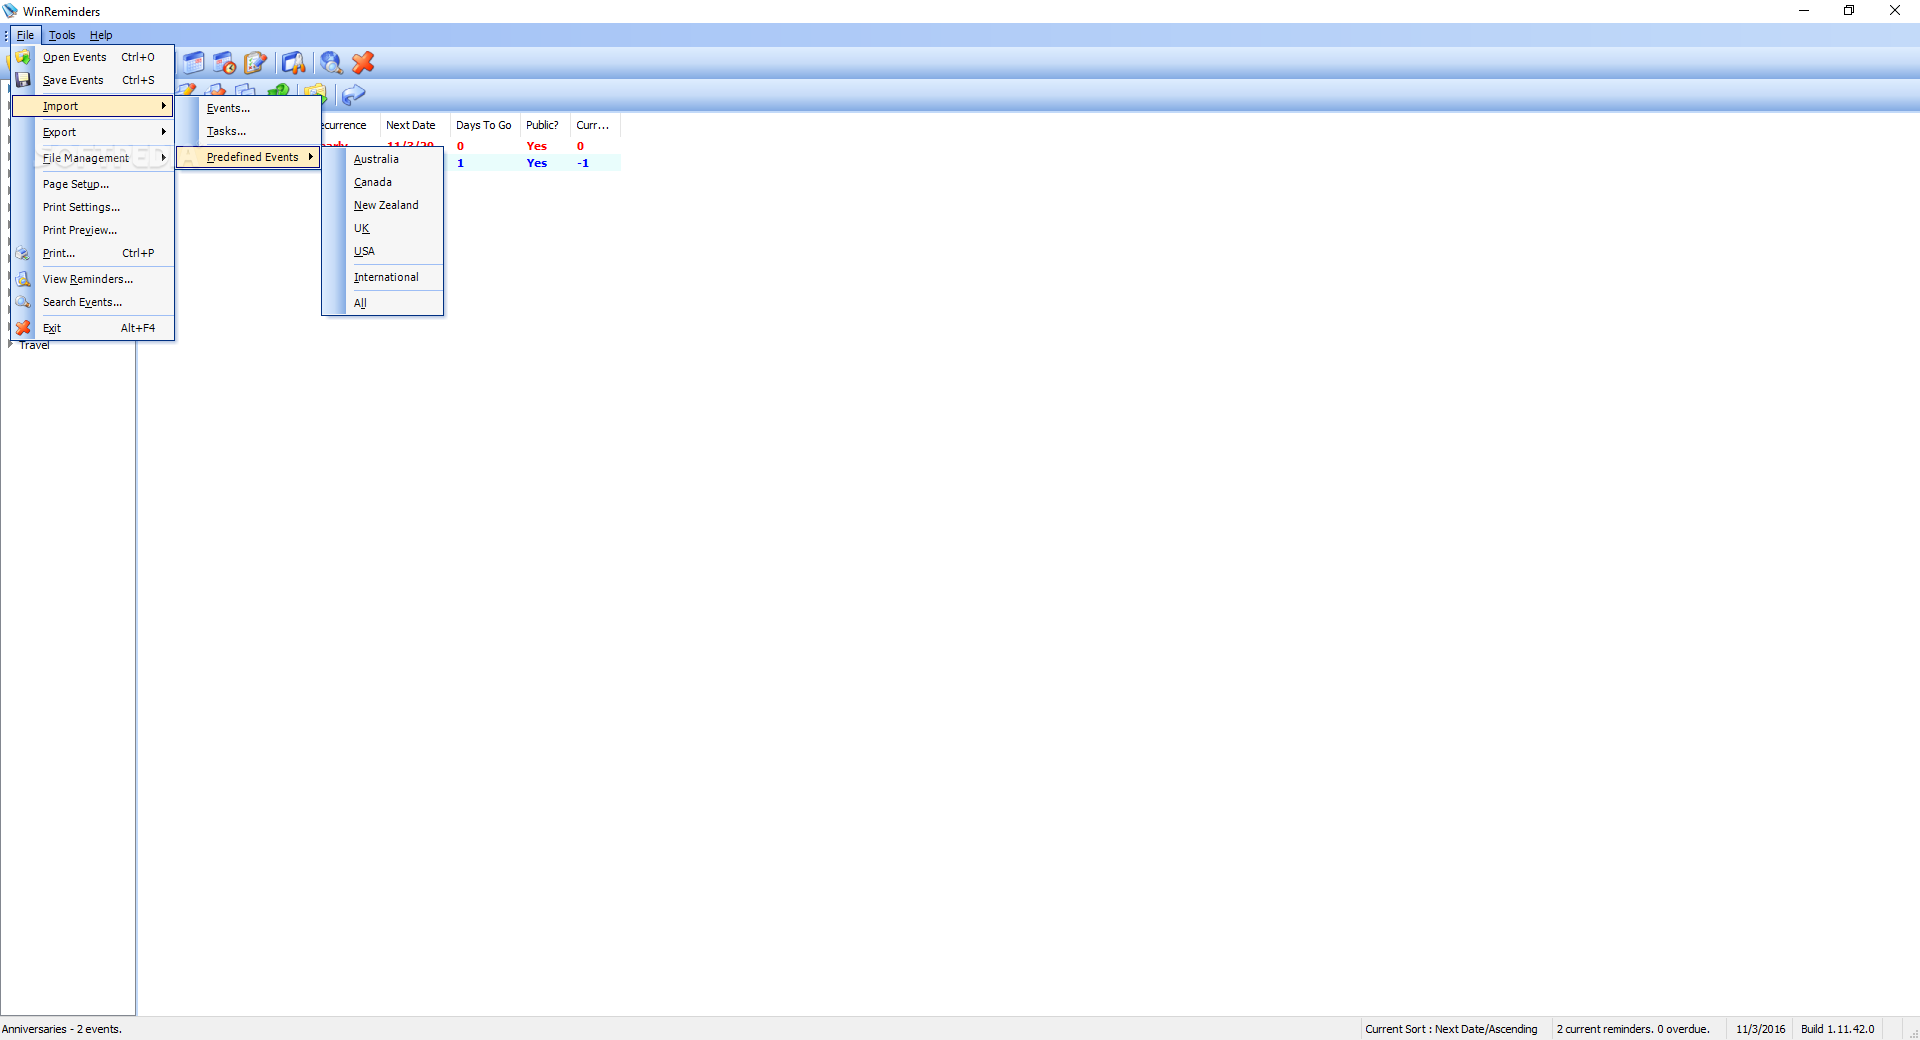Viewport: 1920px width, 1040px height.
Task: Choose Print... menu entry
Action: (93, 253)
